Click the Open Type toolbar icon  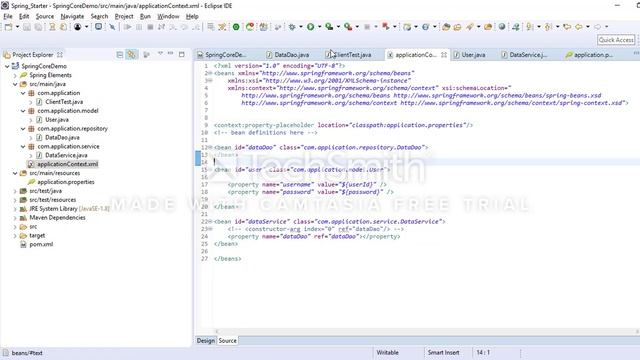point(446,27)
